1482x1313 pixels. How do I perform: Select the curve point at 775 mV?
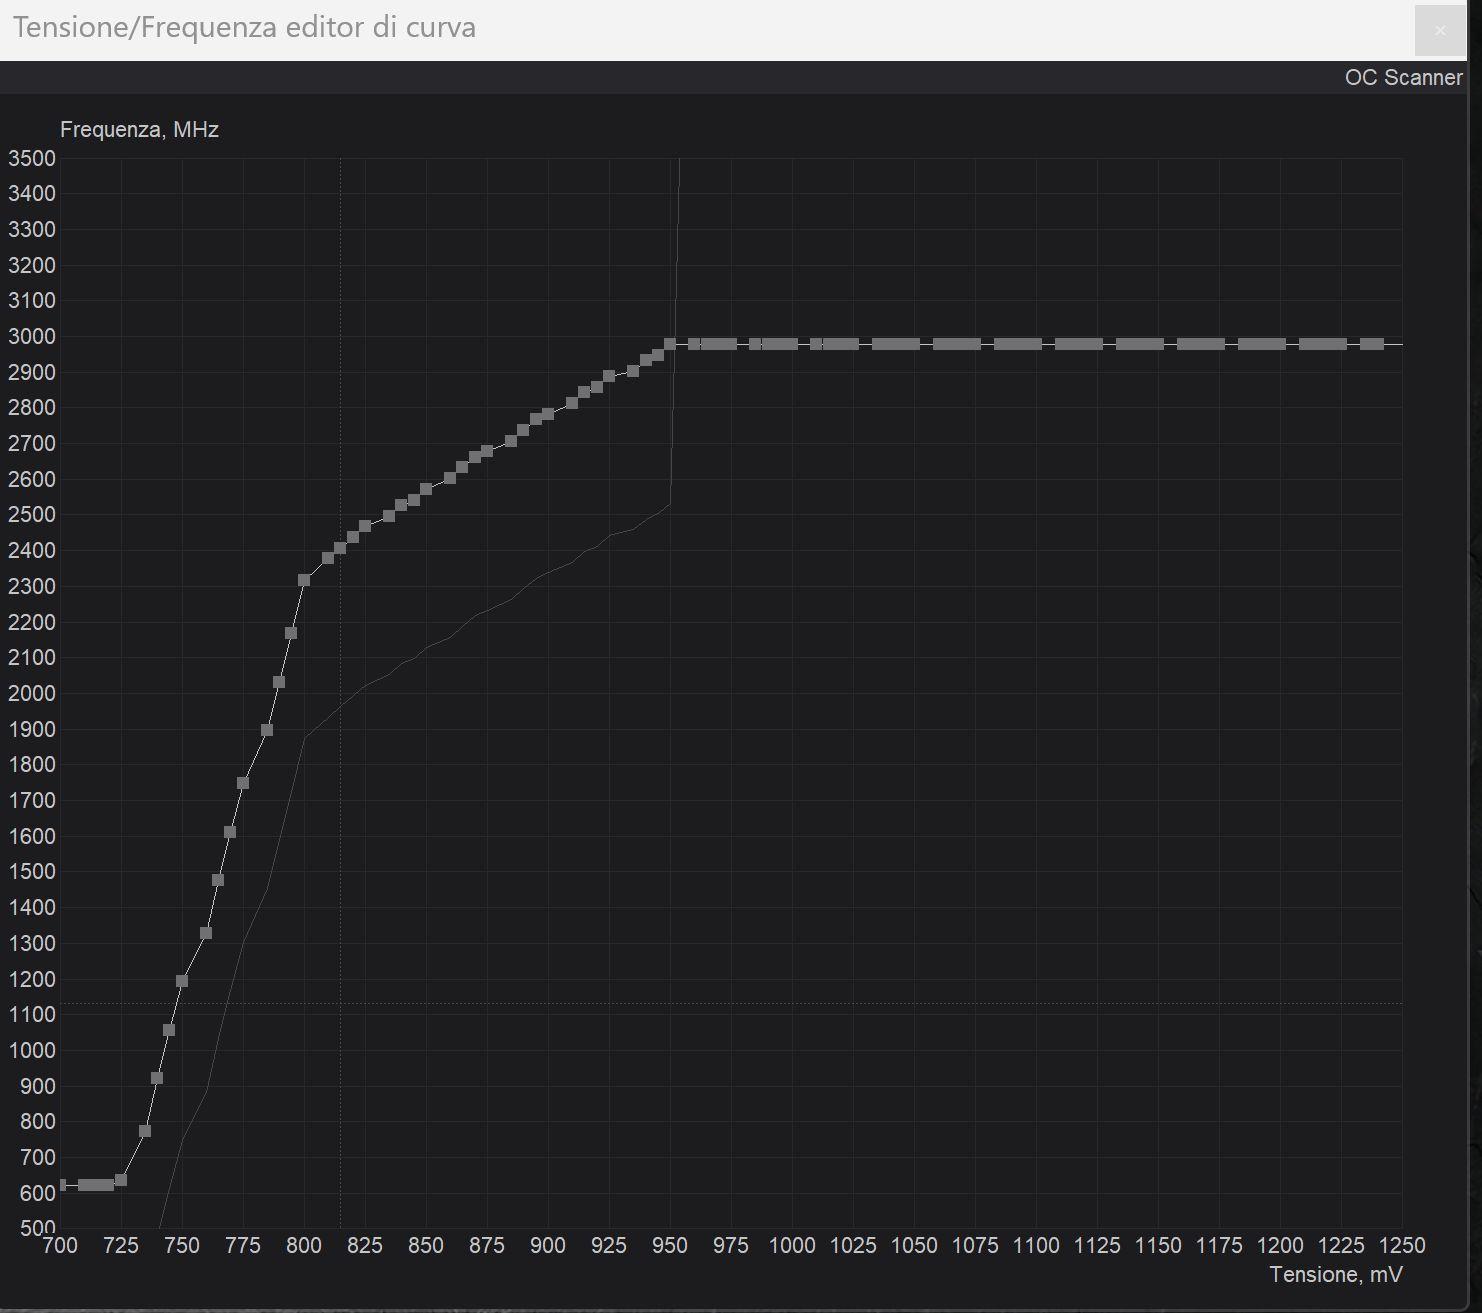click(243, 783)
